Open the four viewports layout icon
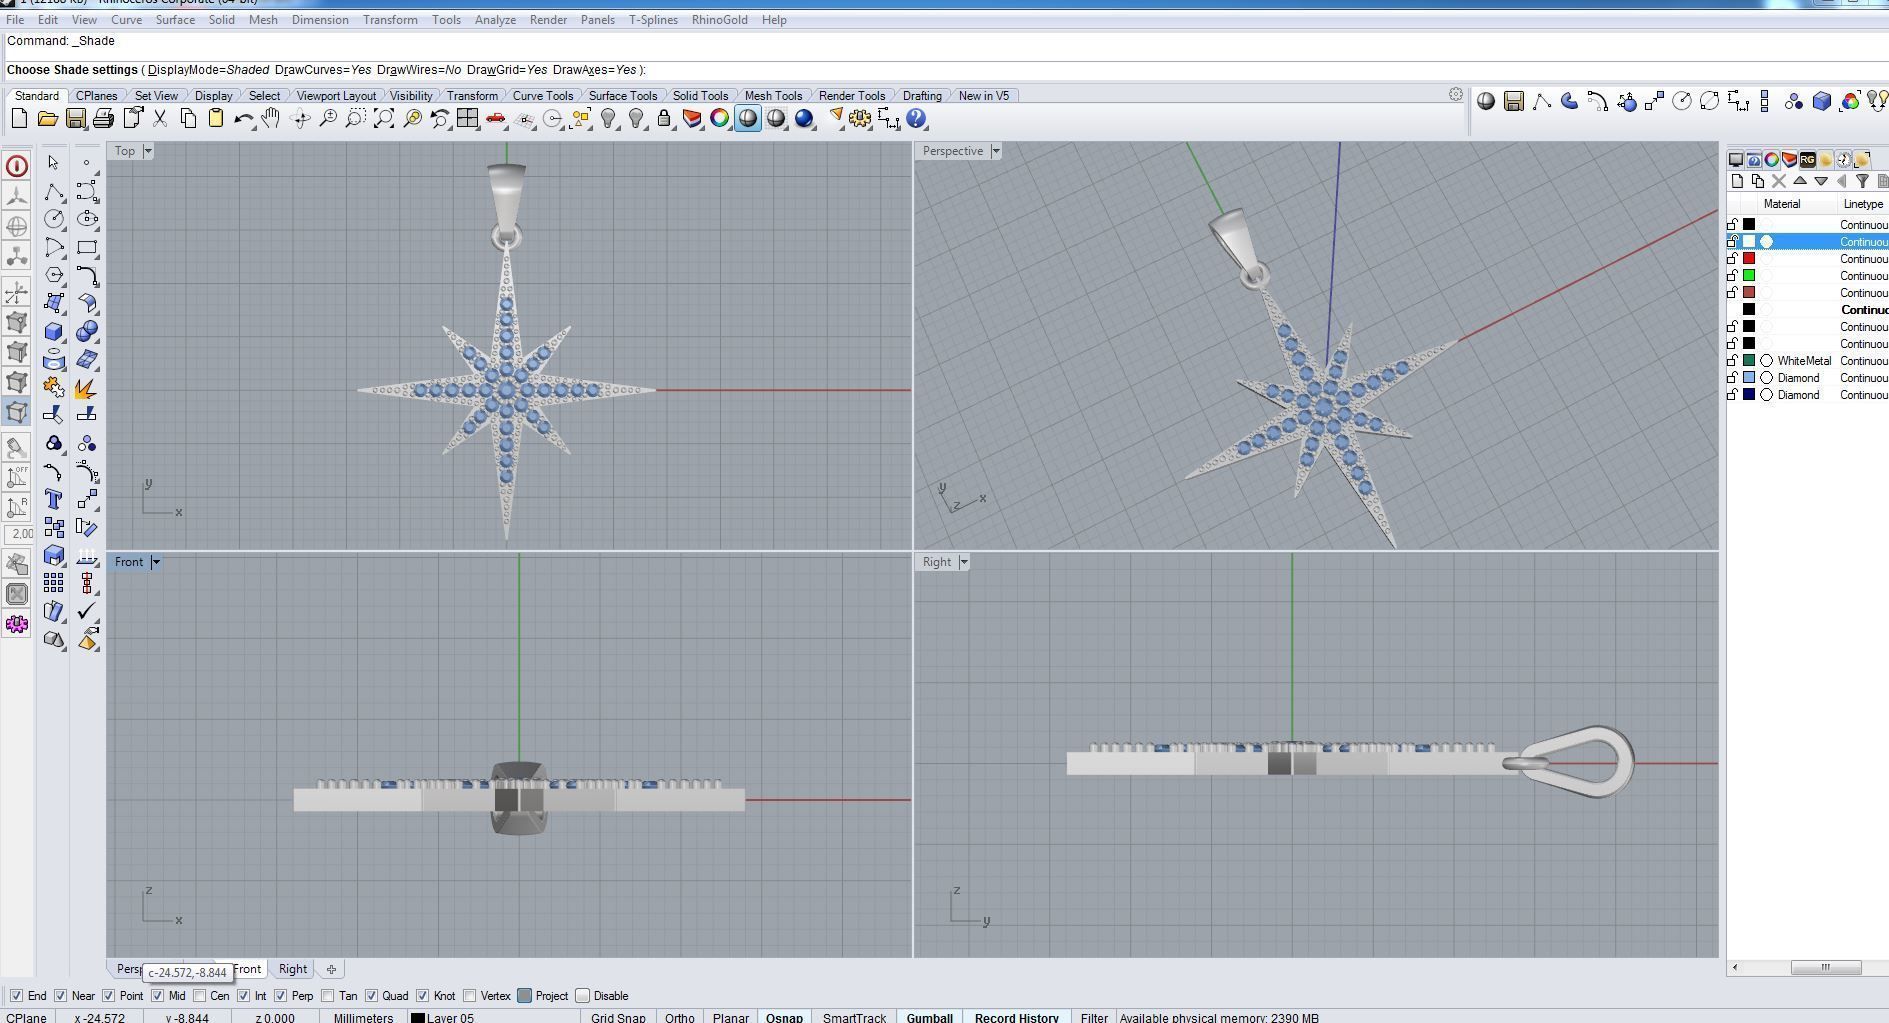 [467, 119]
